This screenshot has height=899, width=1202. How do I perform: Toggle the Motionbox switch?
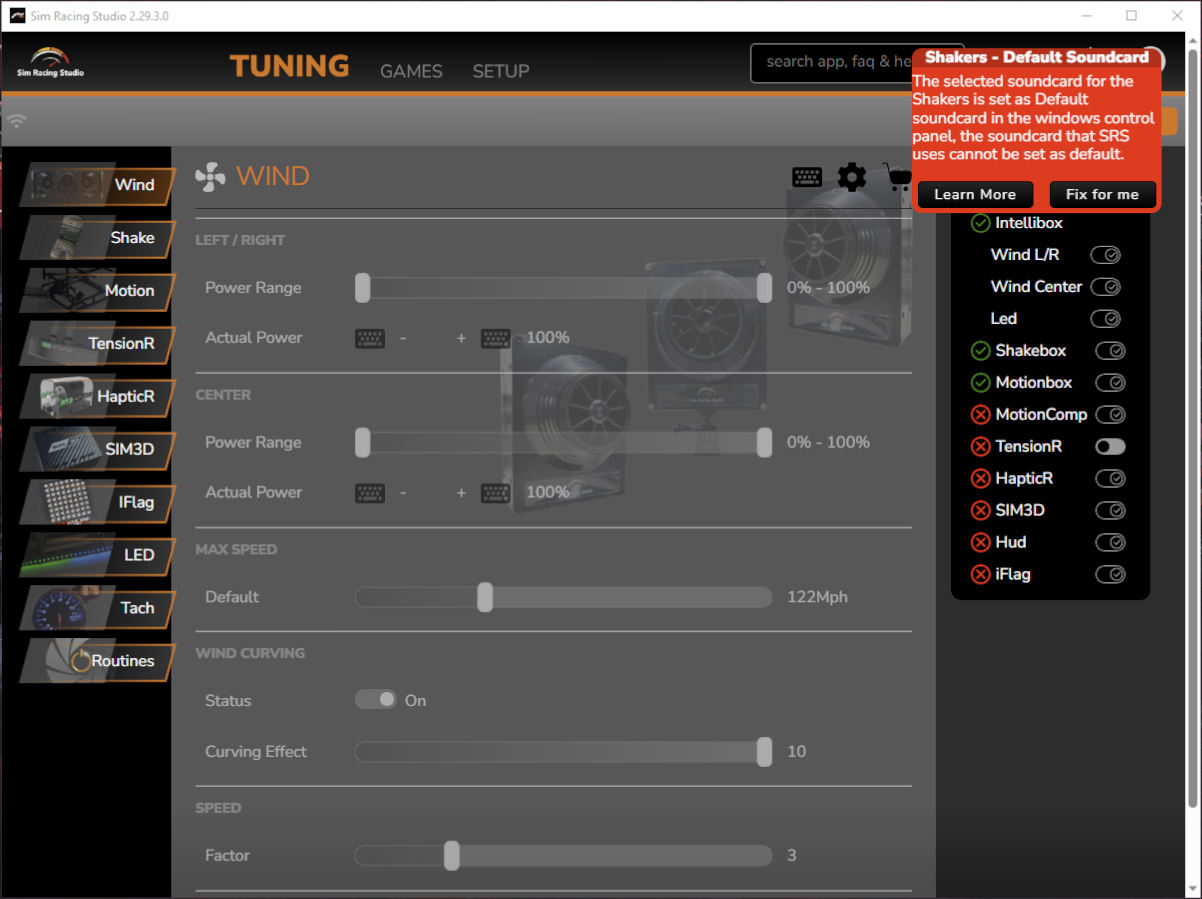click(1110, 383)
